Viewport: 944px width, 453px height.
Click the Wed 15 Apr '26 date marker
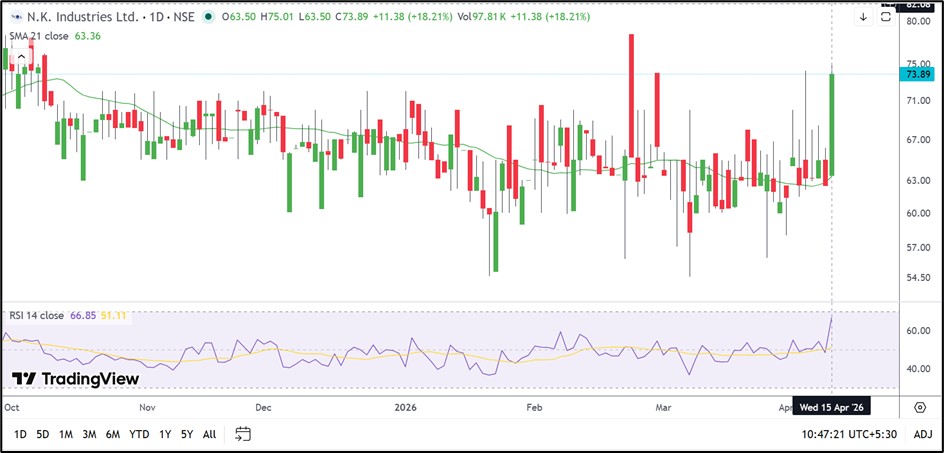click(832, 407)
